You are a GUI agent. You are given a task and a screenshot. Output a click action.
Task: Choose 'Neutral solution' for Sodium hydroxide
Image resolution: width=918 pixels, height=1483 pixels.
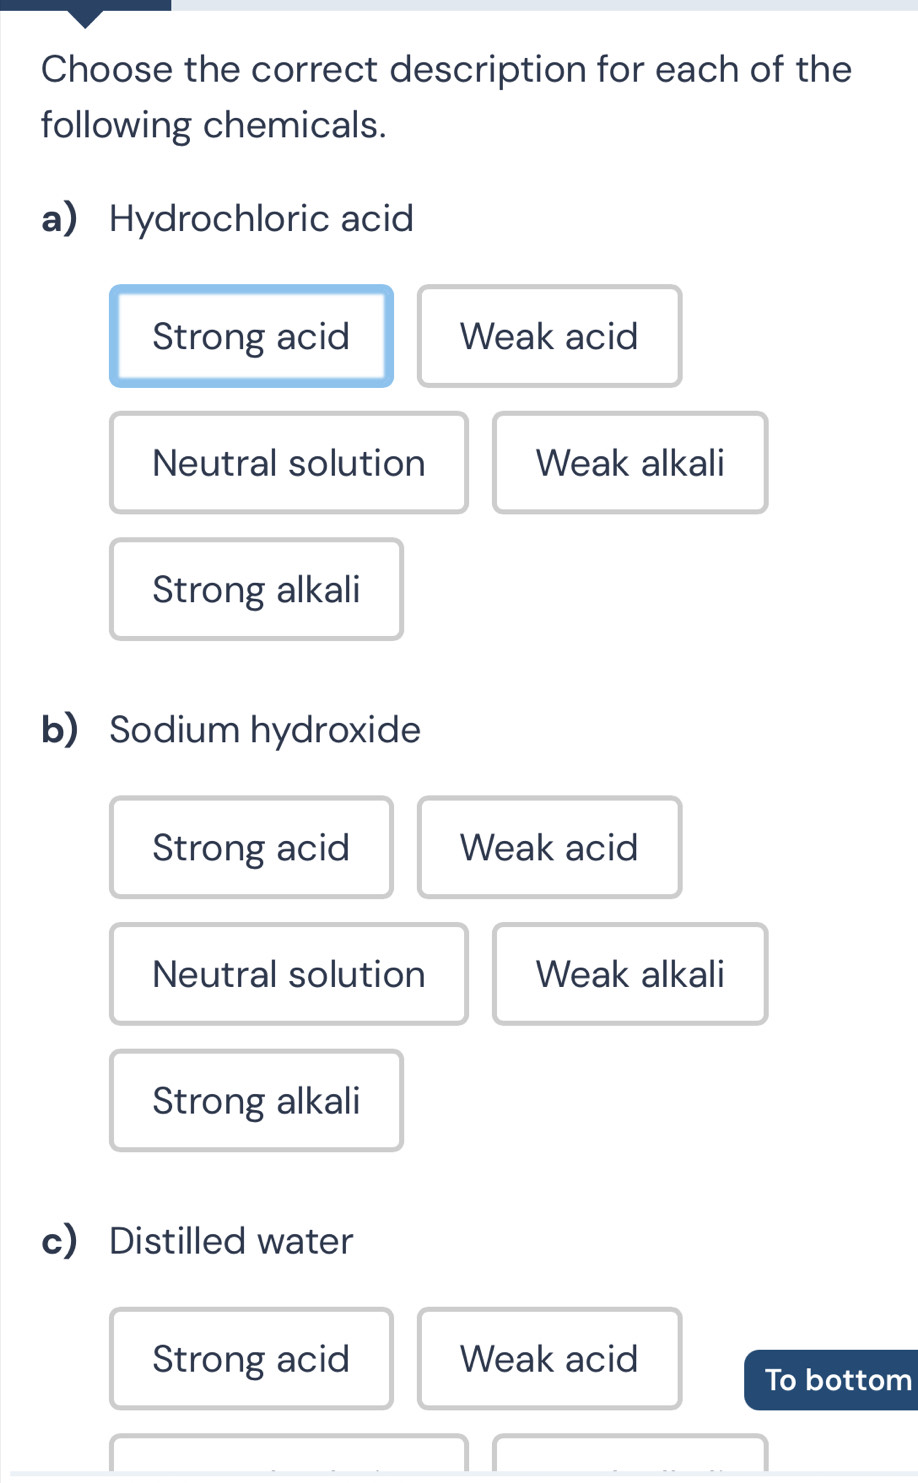[288, 973]
